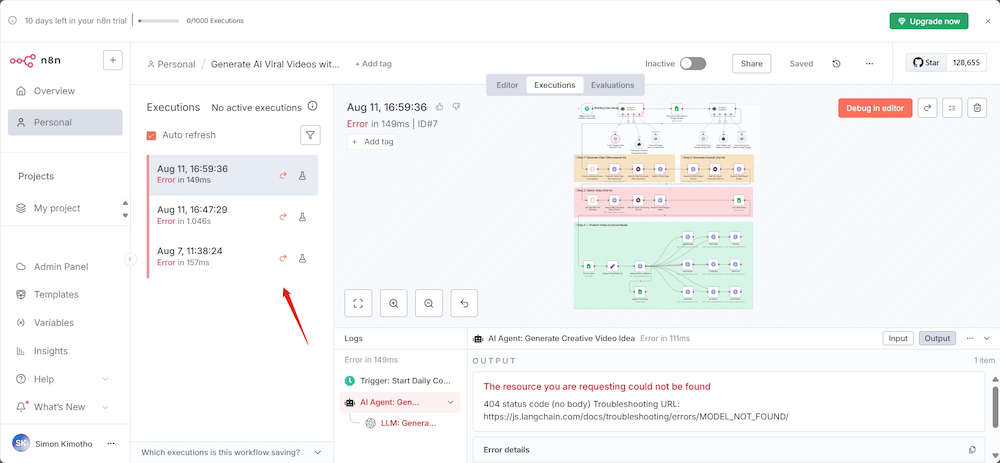The width and height of the screenshot is (1000, 463).
Task: Reset the canvas zoom
Action: click(x=464, y=304)
